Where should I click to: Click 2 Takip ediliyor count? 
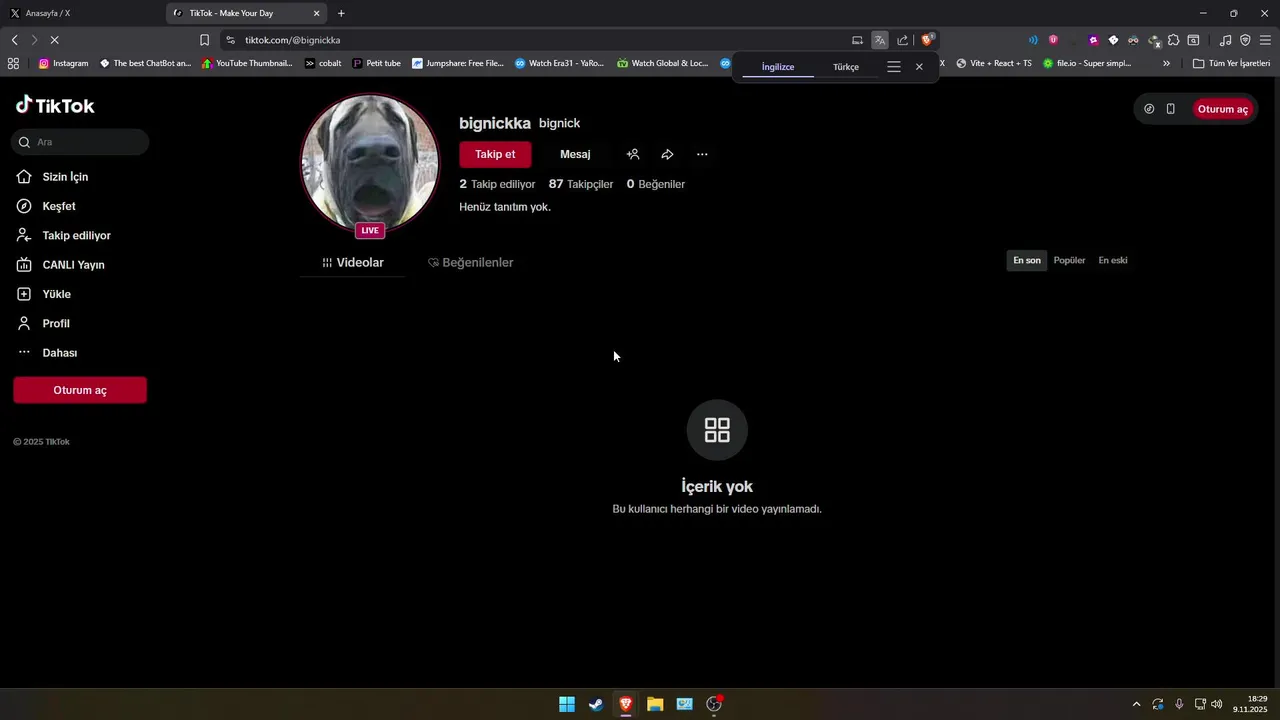pos(497,184)
